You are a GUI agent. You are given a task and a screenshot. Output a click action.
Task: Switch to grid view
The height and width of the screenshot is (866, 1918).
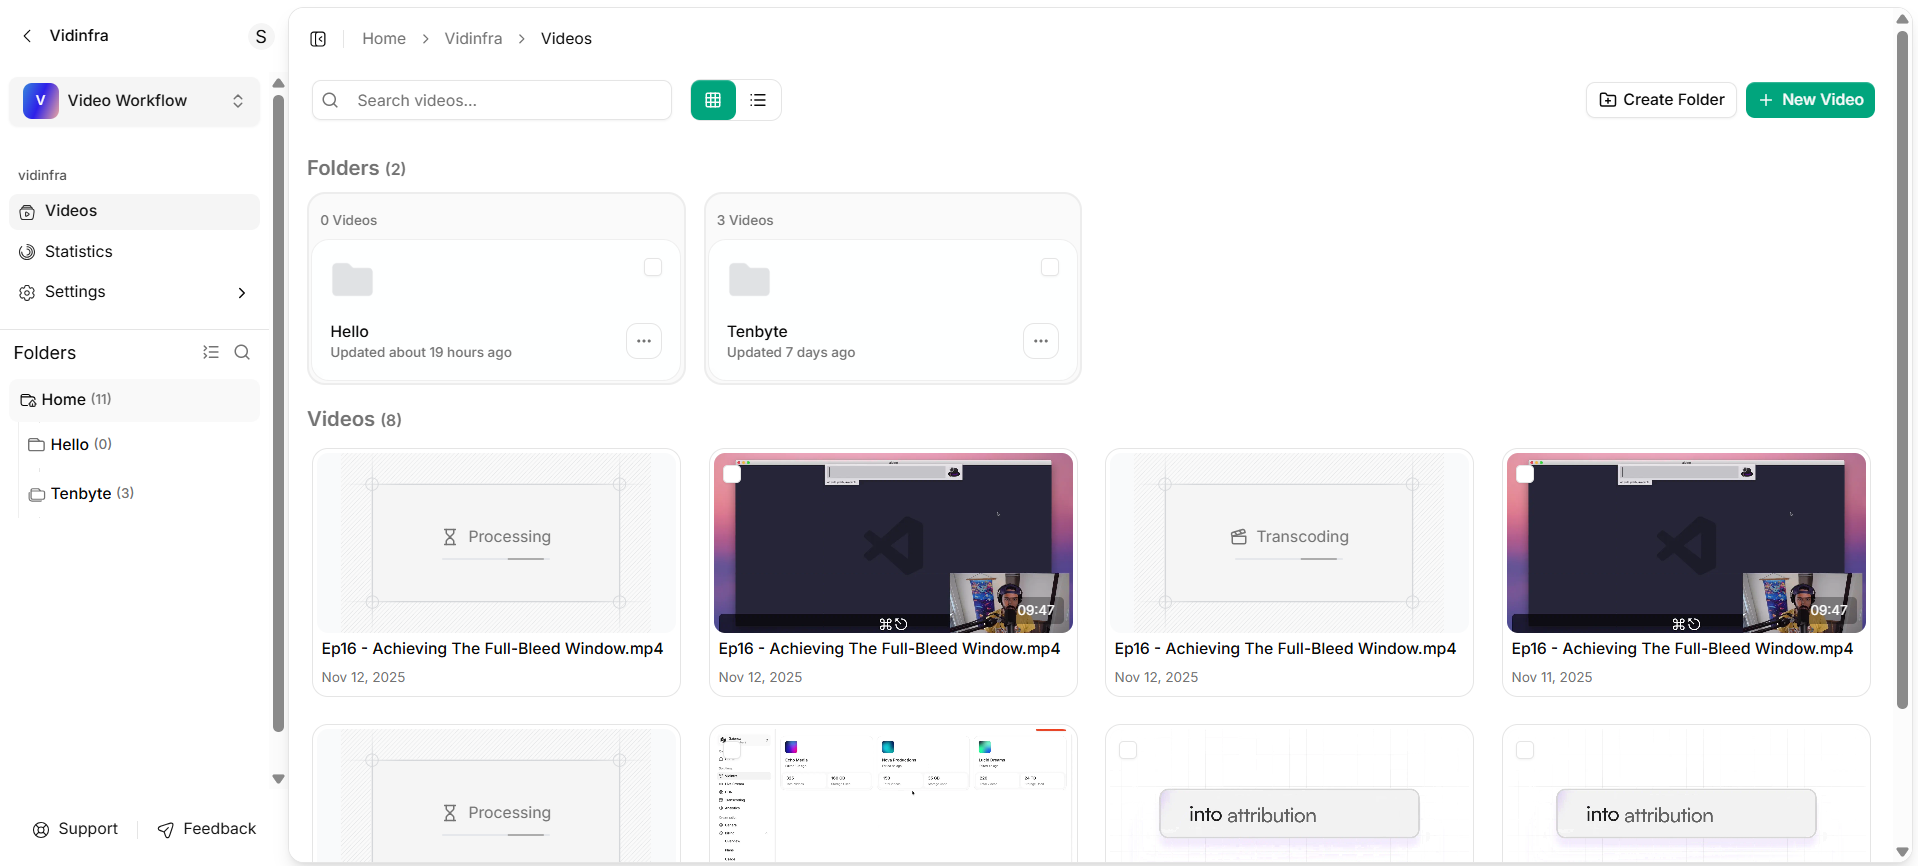click(713, 100)
